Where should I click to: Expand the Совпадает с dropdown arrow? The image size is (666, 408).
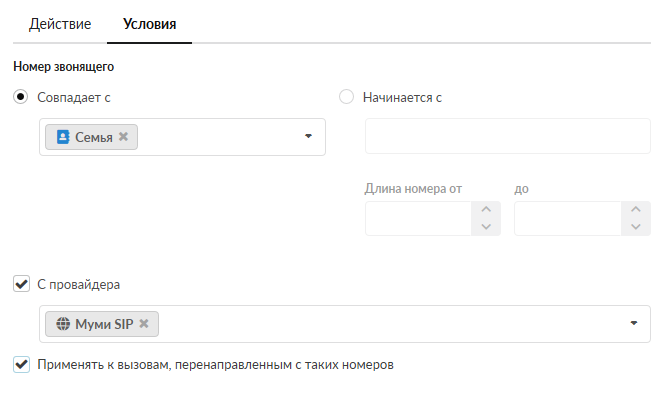[308, 136]
